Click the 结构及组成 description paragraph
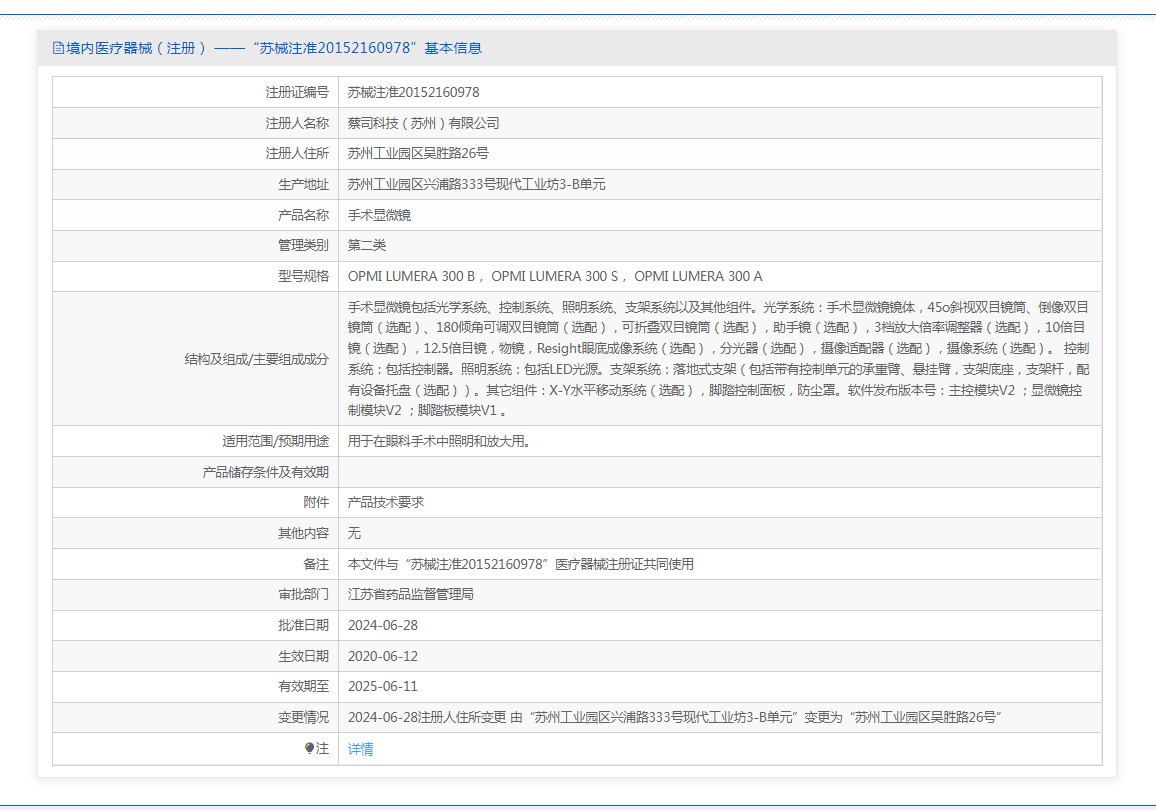 point(718,358)
